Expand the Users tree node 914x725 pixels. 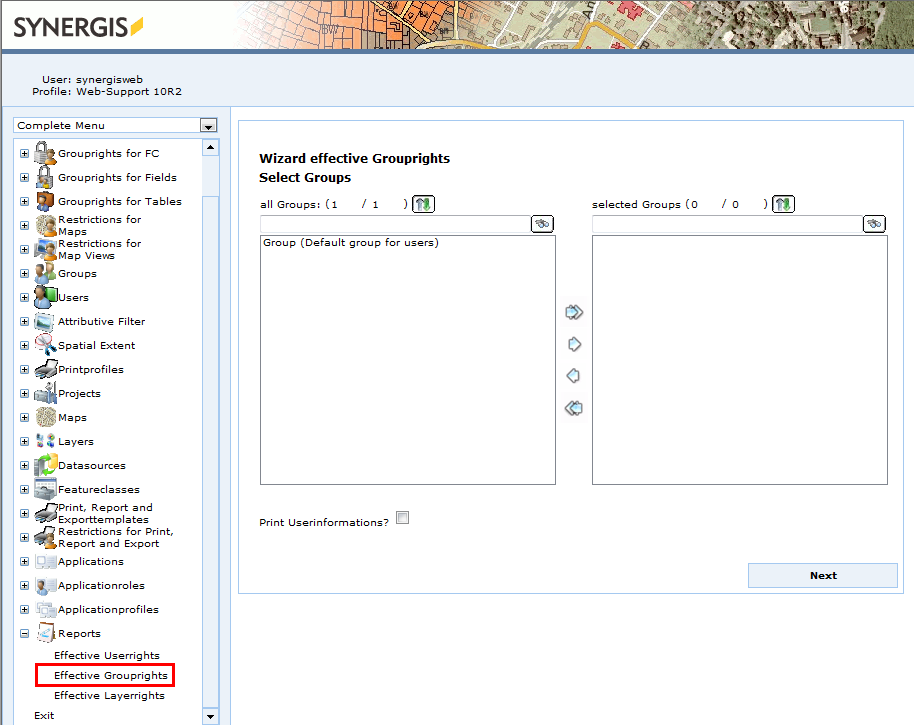pos(23,297)
